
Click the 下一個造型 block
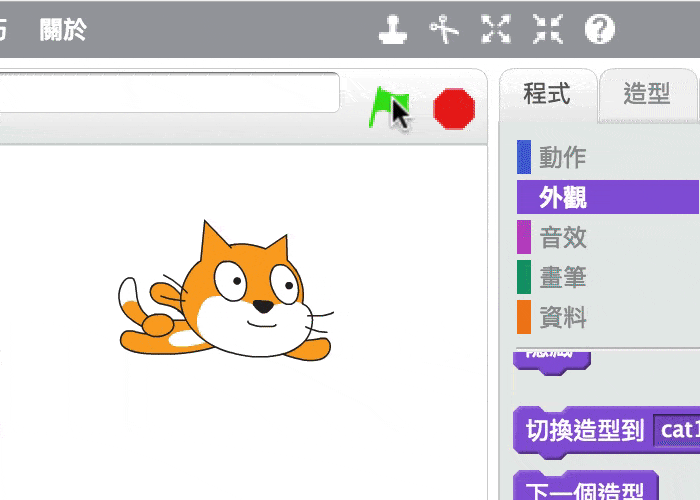(x=586, y=488)
